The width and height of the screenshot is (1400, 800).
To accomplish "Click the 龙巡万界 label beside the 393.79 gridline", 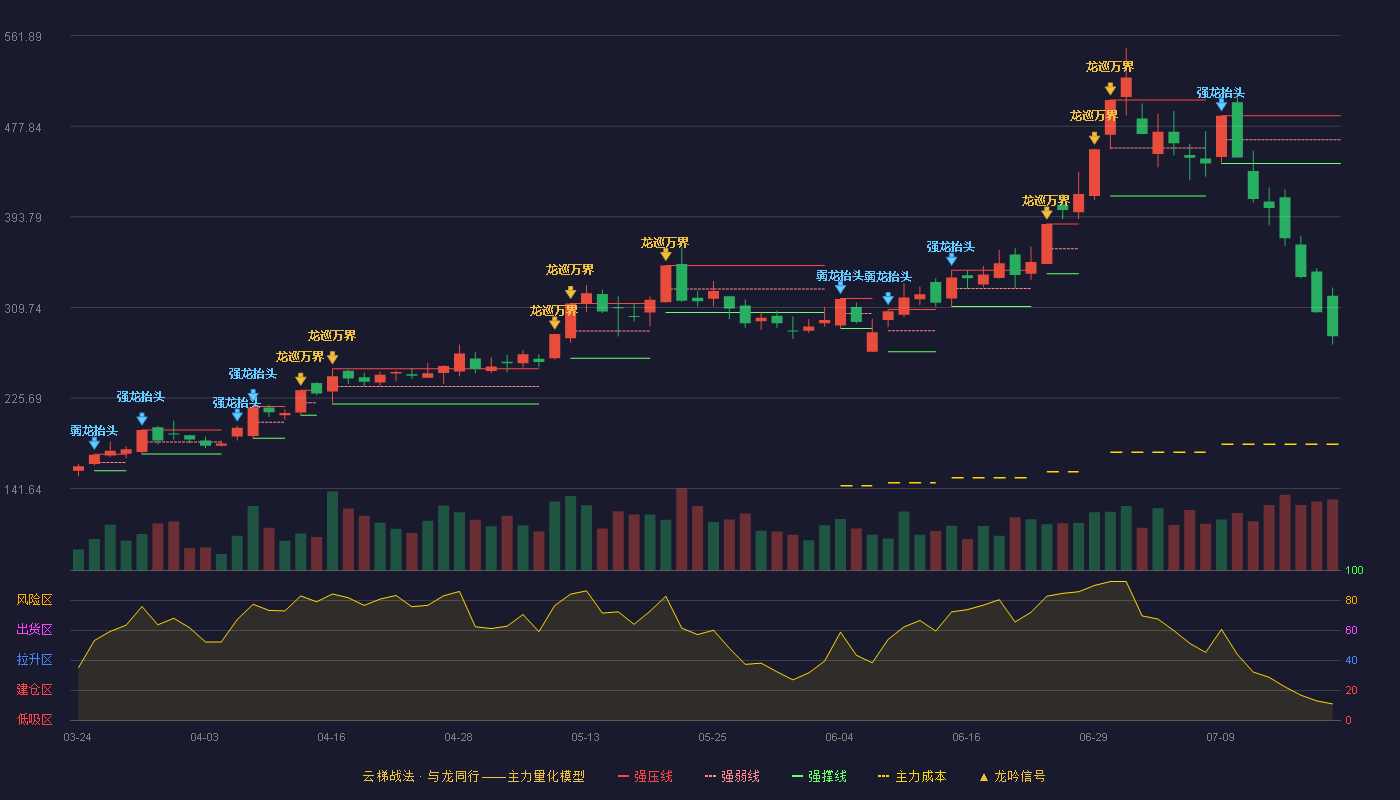I will tap(1046, 201).
